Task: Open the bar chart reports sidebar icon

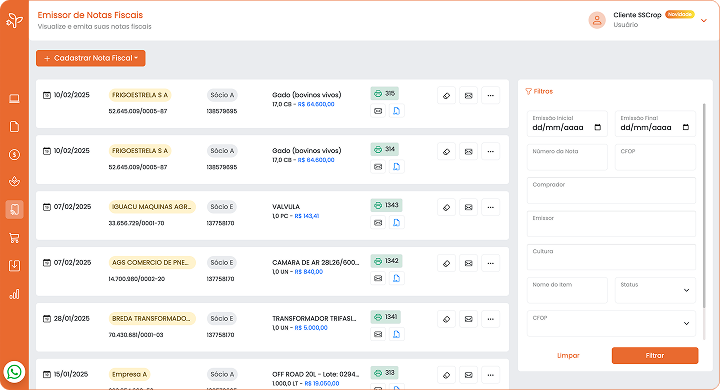Action: 14,294
